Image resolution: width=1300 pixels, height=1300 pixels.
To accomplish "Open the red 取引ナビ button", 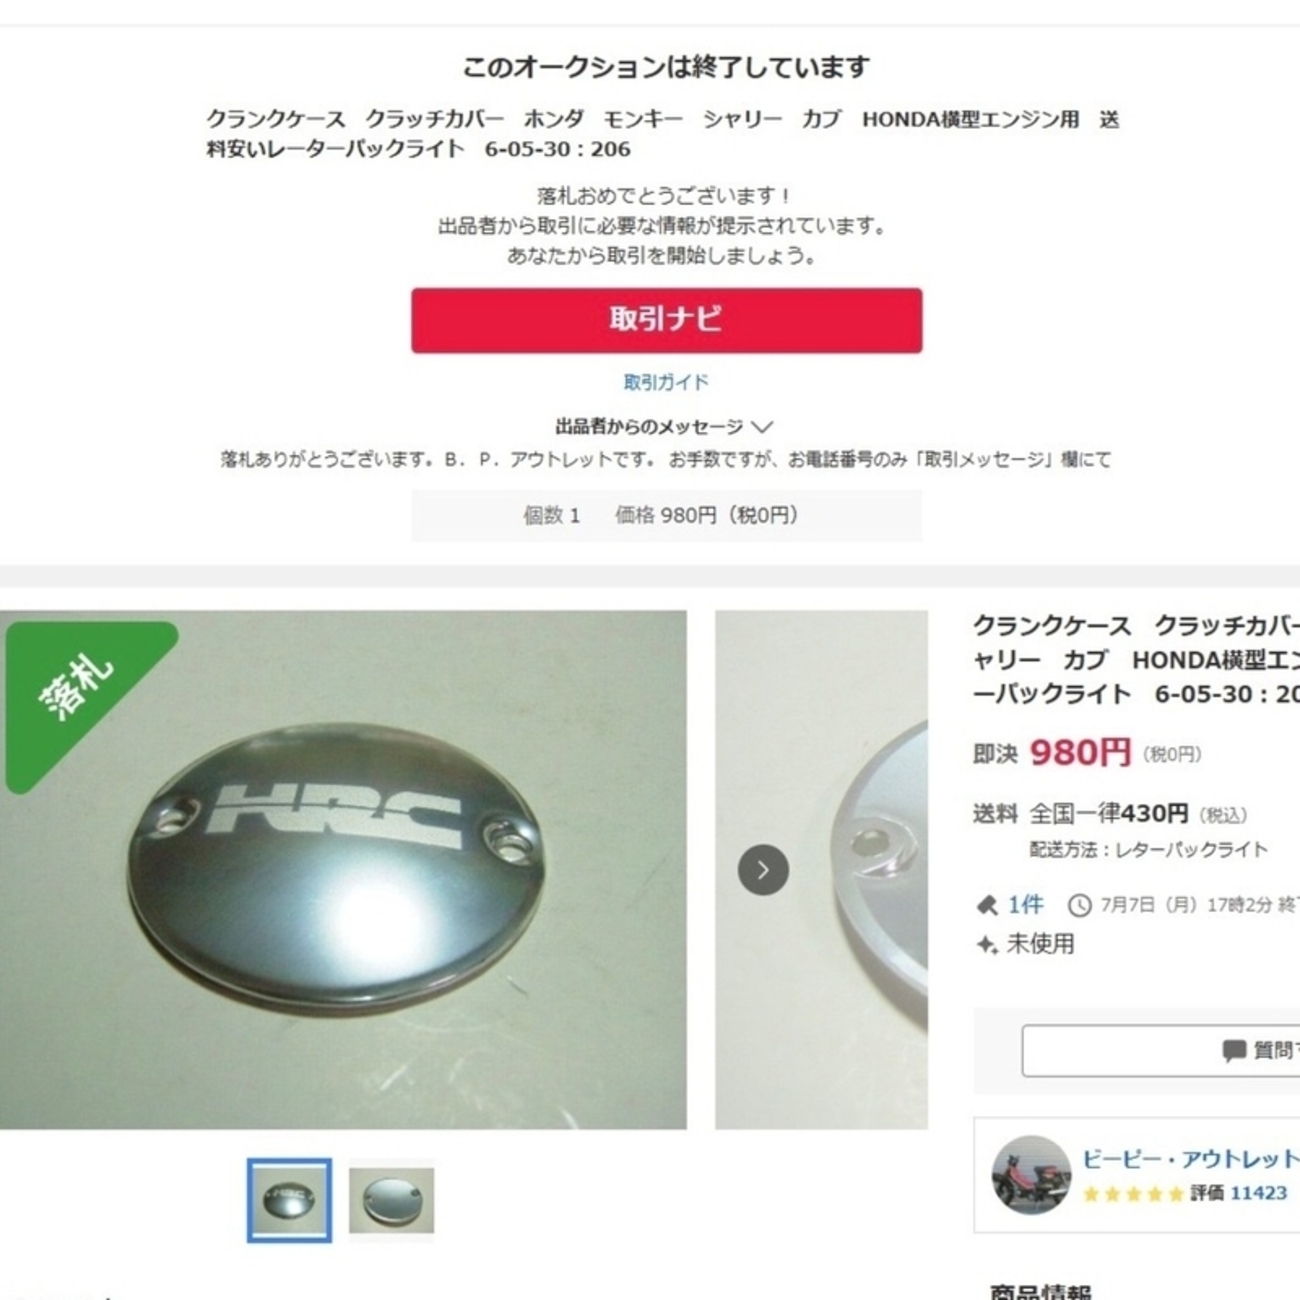I will [666, 320].
